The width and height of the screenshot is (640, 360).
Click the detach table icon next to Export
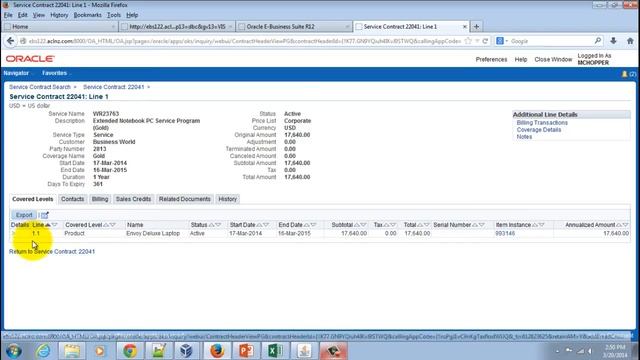pyautogui.click(x=44, y=215)
